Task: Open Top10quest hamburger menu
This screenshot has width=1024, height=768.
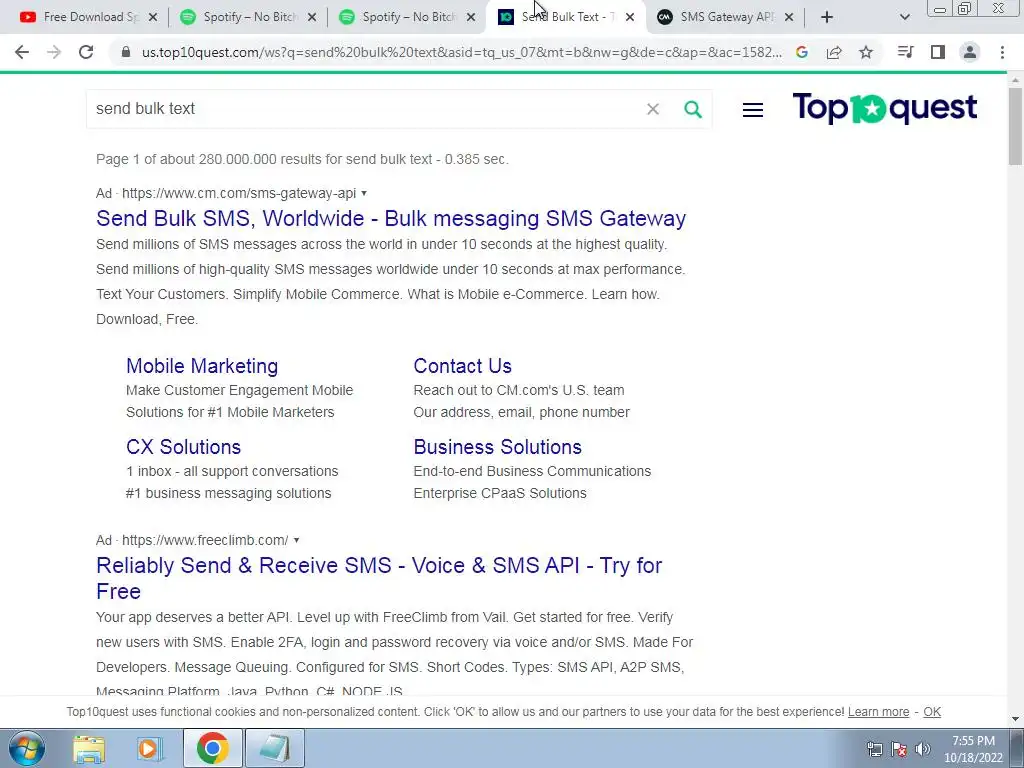Action: (x=753, y=110)
